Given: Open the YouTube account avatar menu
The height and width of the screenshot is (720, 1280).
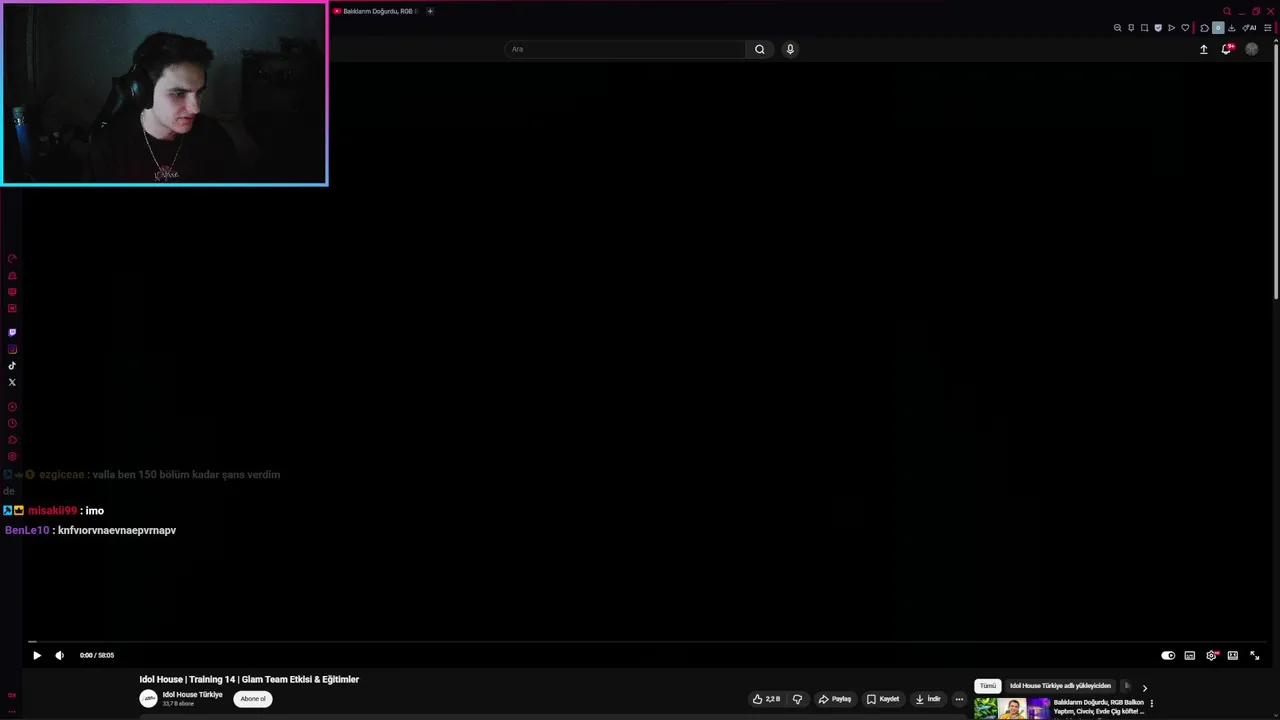Looking at the screenshot, I should (x=1252, y=49).
